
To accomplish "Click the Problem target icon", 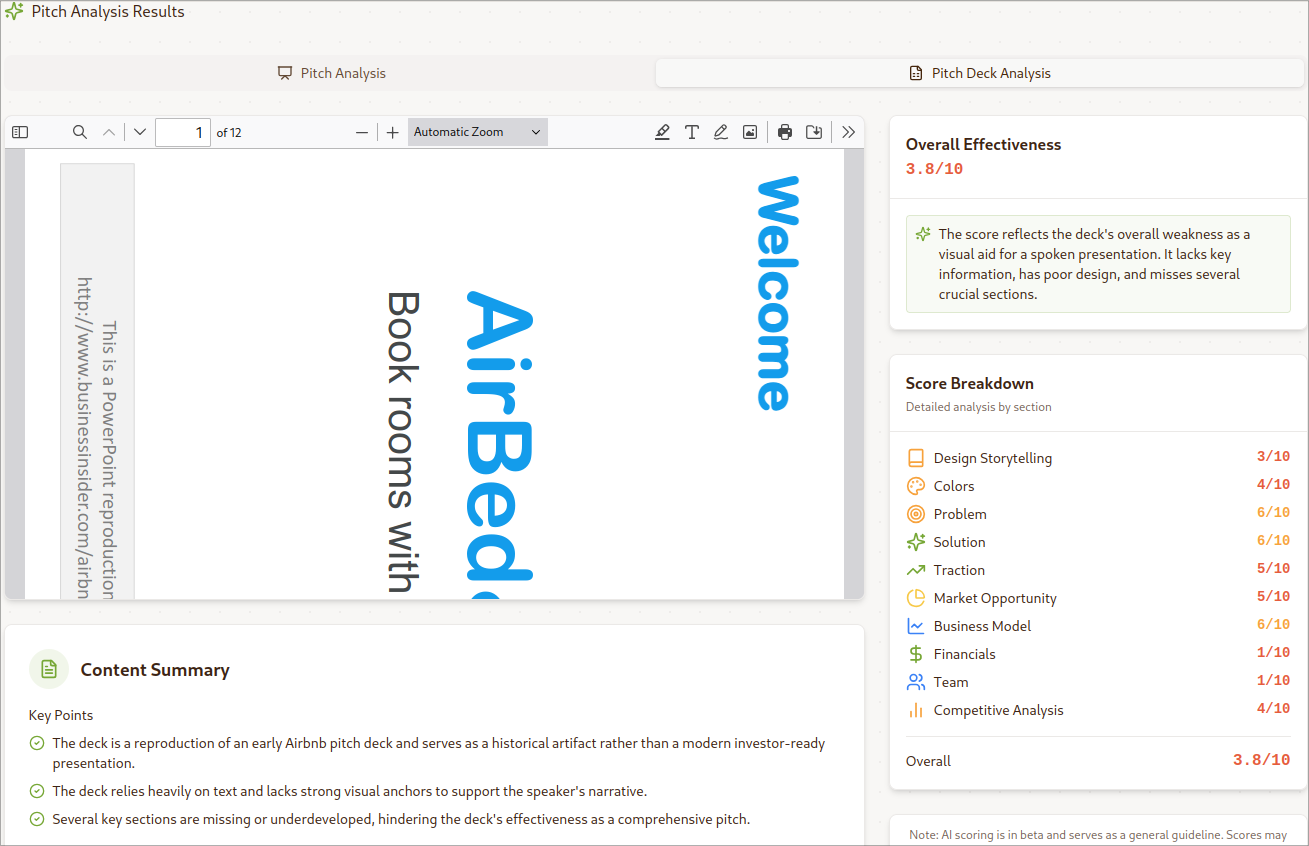I will [915, 514].
